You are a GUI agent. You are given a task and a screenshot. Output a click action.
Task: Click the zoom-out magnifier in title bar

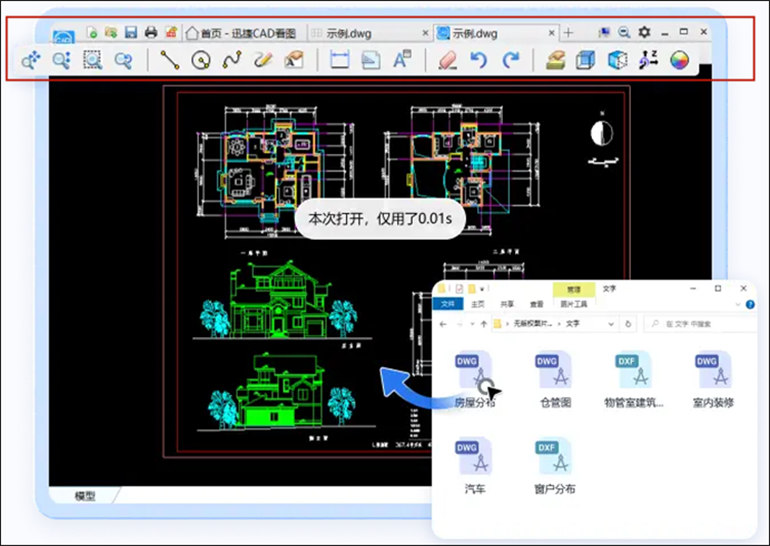pos(624,32)
